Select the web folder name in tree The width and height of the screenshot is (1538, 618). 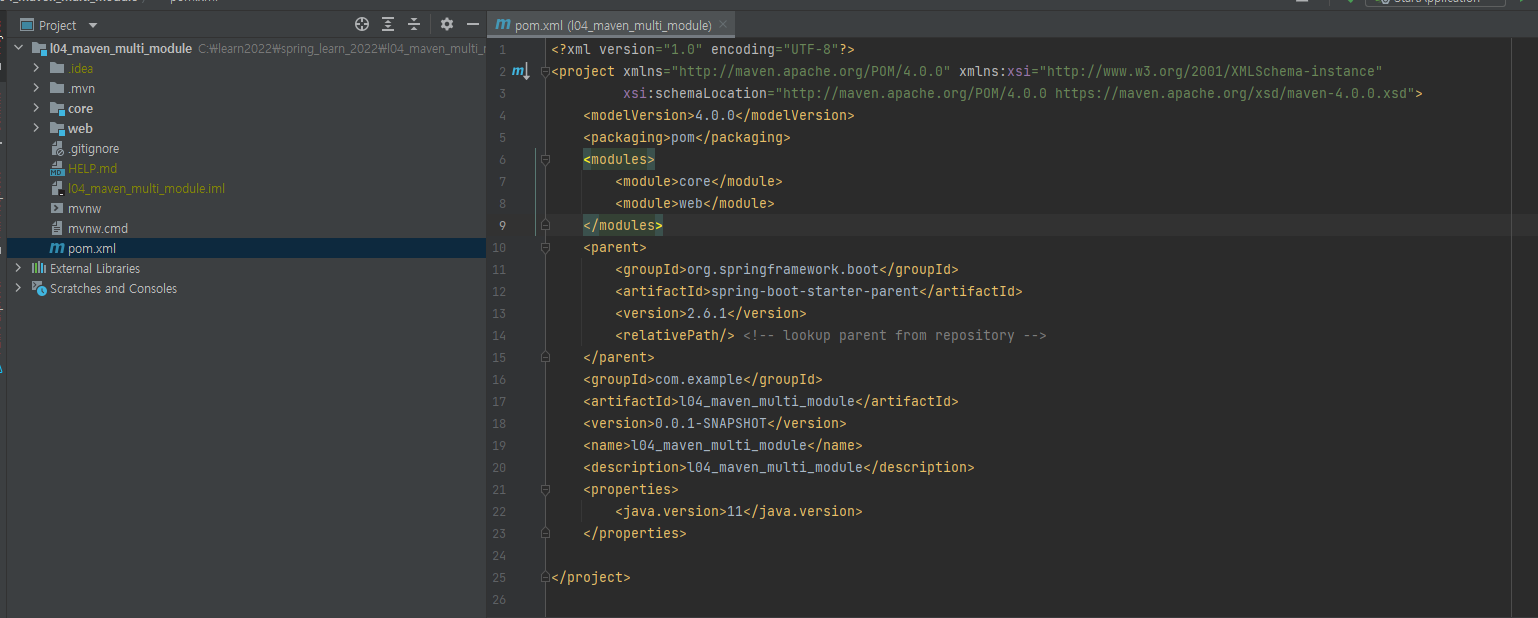click(80, 128)
